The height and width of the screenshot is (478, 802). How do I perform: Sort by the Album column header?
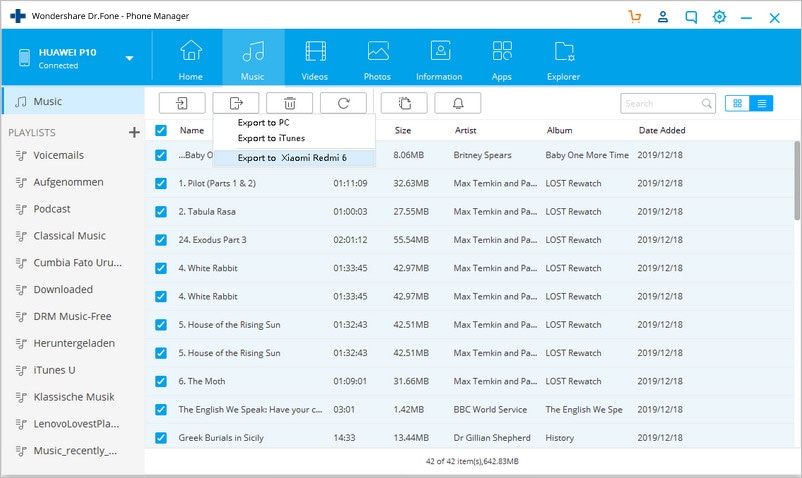tap(560, 130)
